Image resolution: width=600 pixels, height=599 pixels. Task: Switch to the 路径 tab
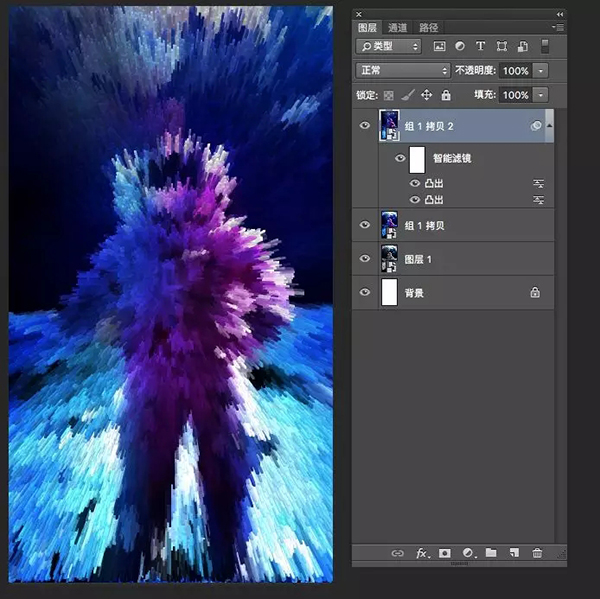428,27
